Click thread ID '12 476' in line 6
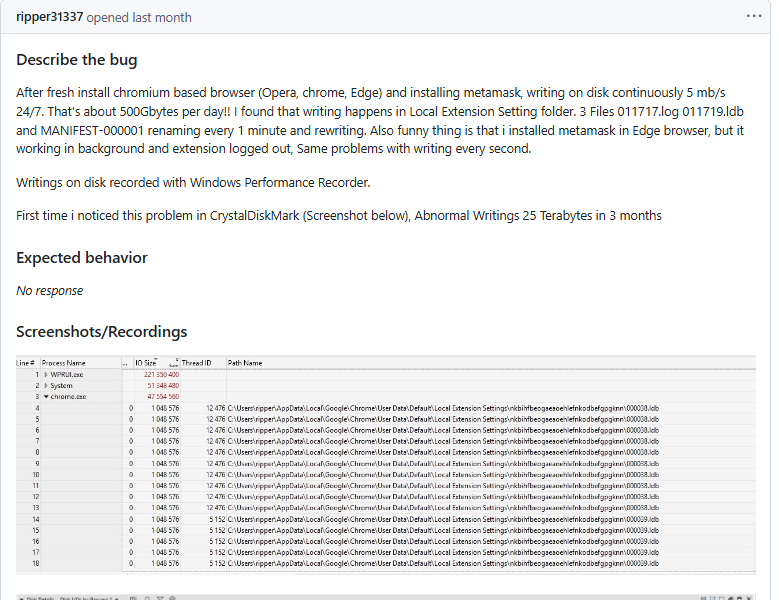The width and height of the screenshot is (779, 600). pos(216,430)
